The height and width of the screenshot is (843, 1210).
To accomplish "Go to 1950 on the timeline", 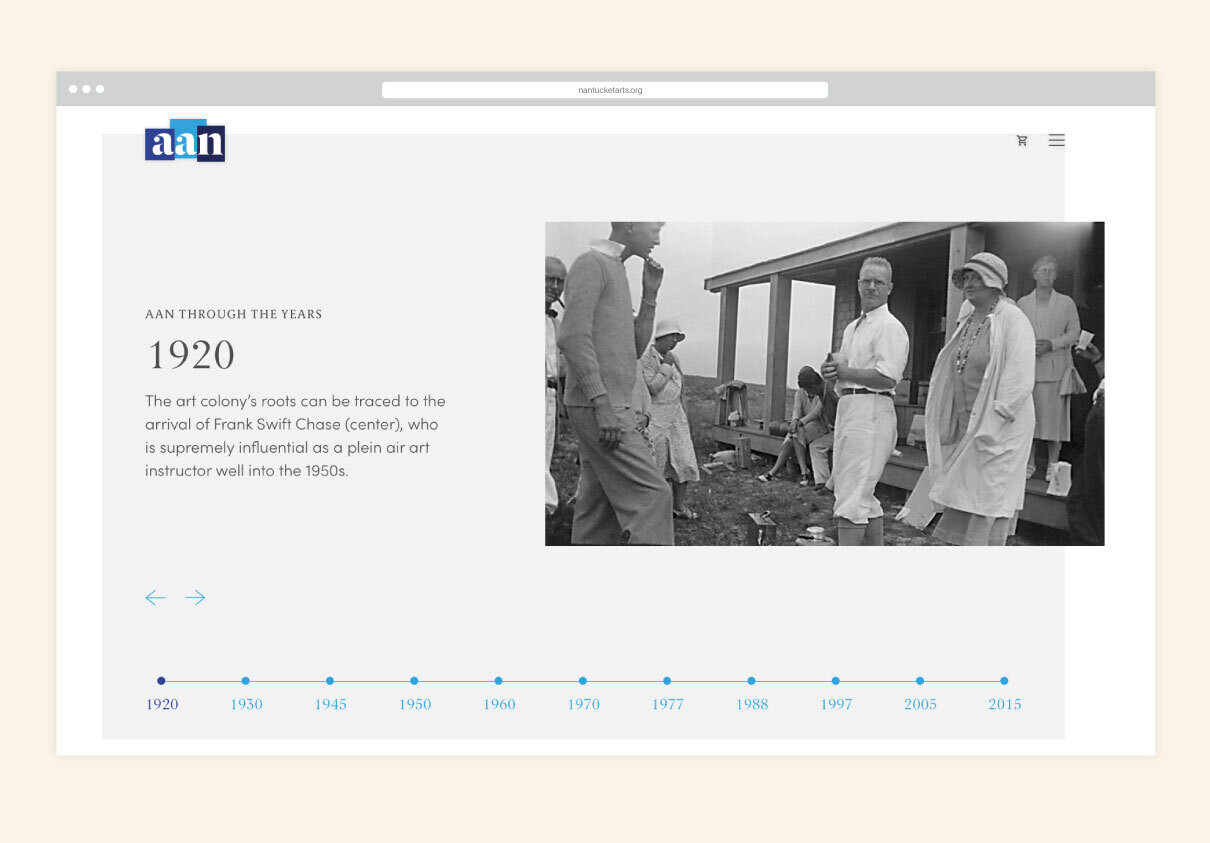I will click(414, 682).
